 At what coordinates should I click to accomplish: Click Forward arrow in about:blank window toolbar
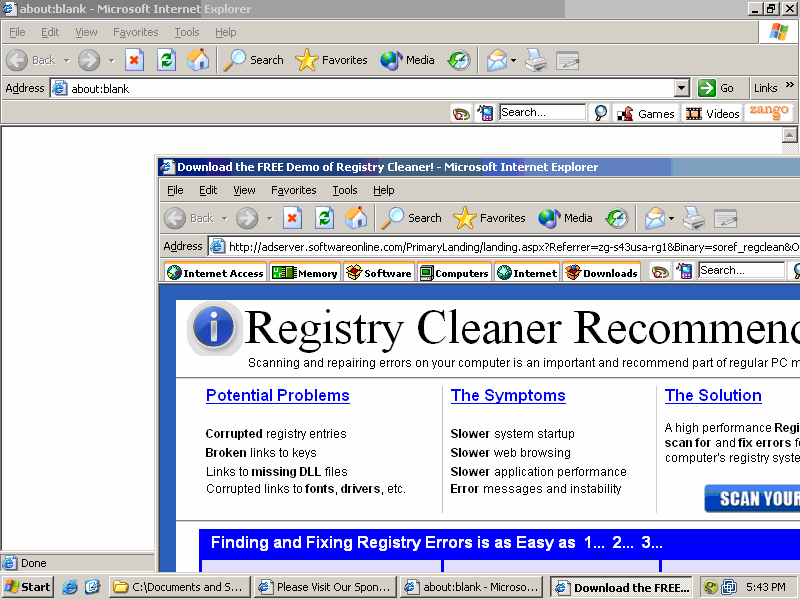(x=89, y=60)
